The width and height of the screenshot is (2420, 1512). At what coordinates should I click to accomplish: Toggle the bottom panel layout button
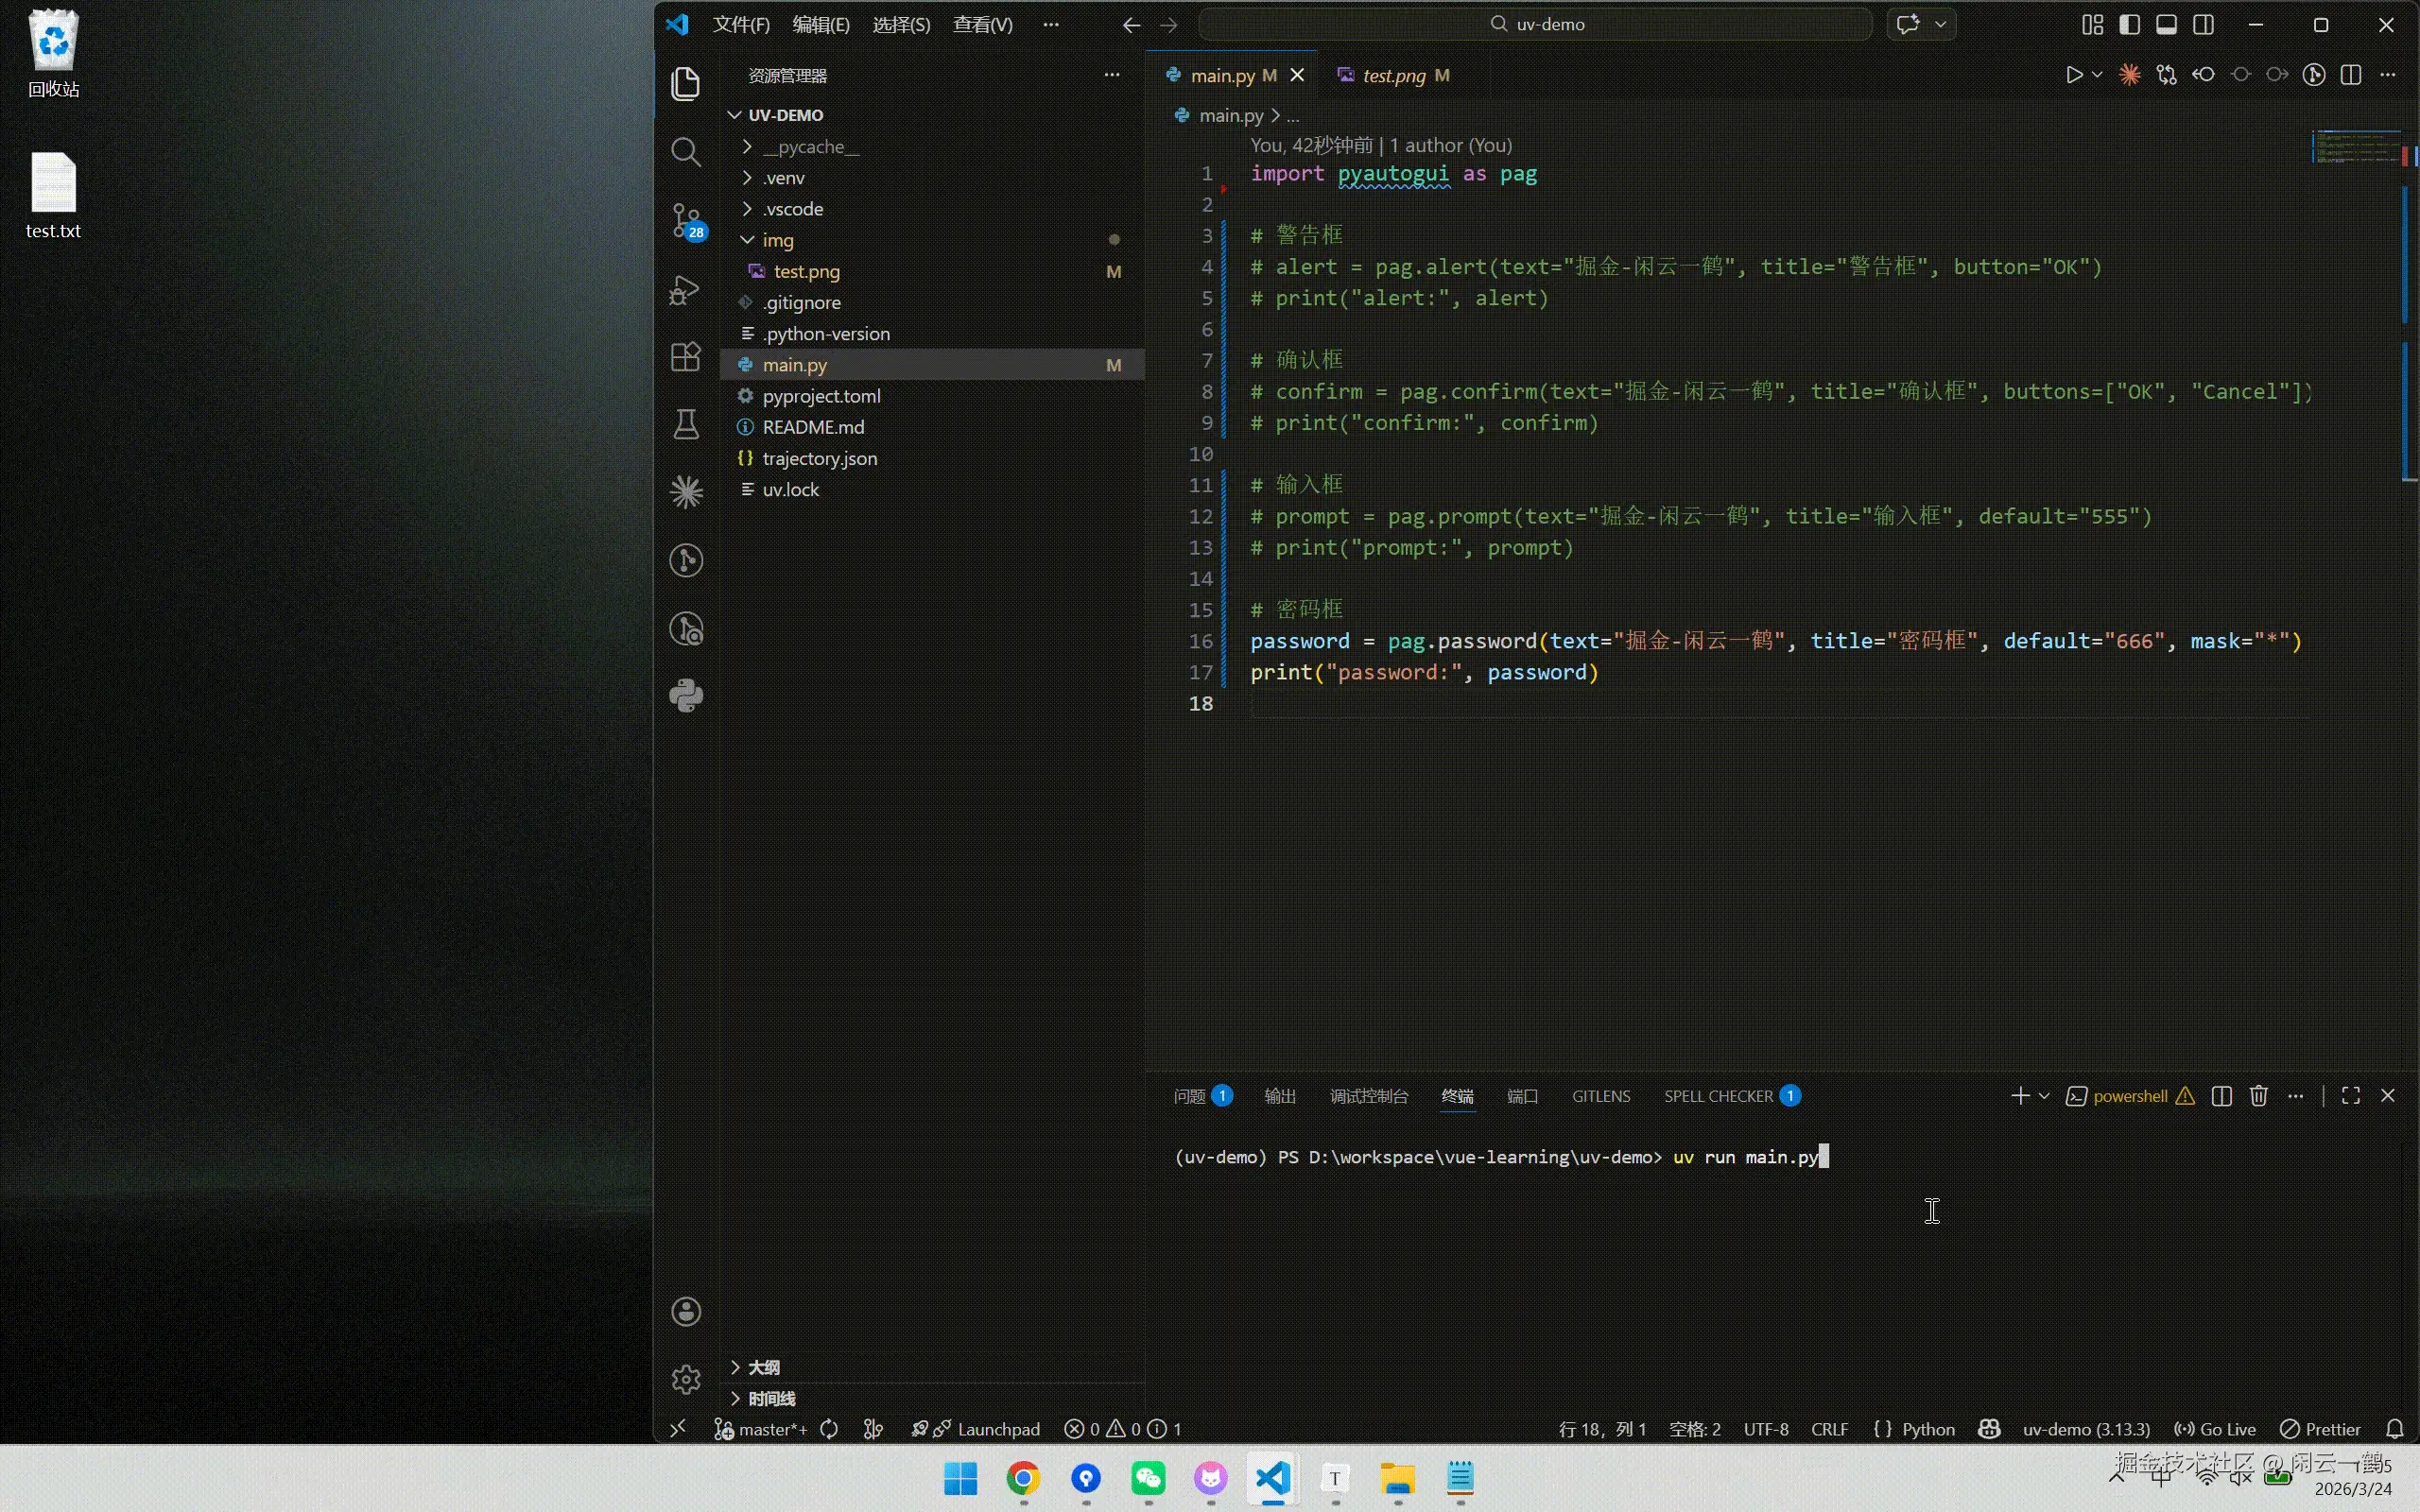2166,25
